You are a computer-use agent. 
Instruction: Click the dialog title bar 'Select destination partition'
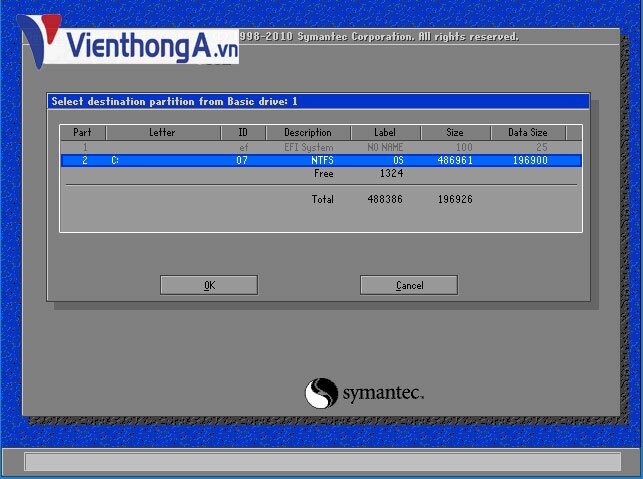319,101
